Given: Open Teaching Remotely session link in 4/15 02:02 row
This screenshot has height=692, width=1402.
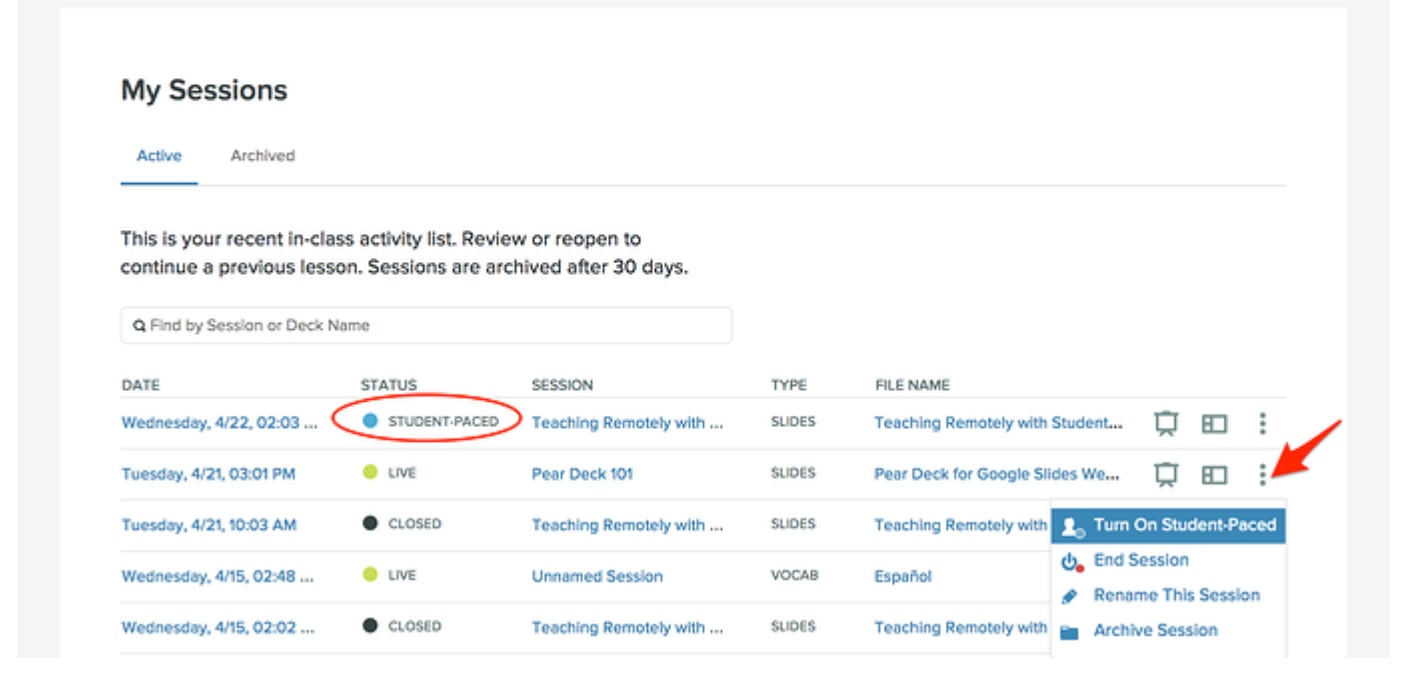Looking at the screenshot, I should 627,627.
